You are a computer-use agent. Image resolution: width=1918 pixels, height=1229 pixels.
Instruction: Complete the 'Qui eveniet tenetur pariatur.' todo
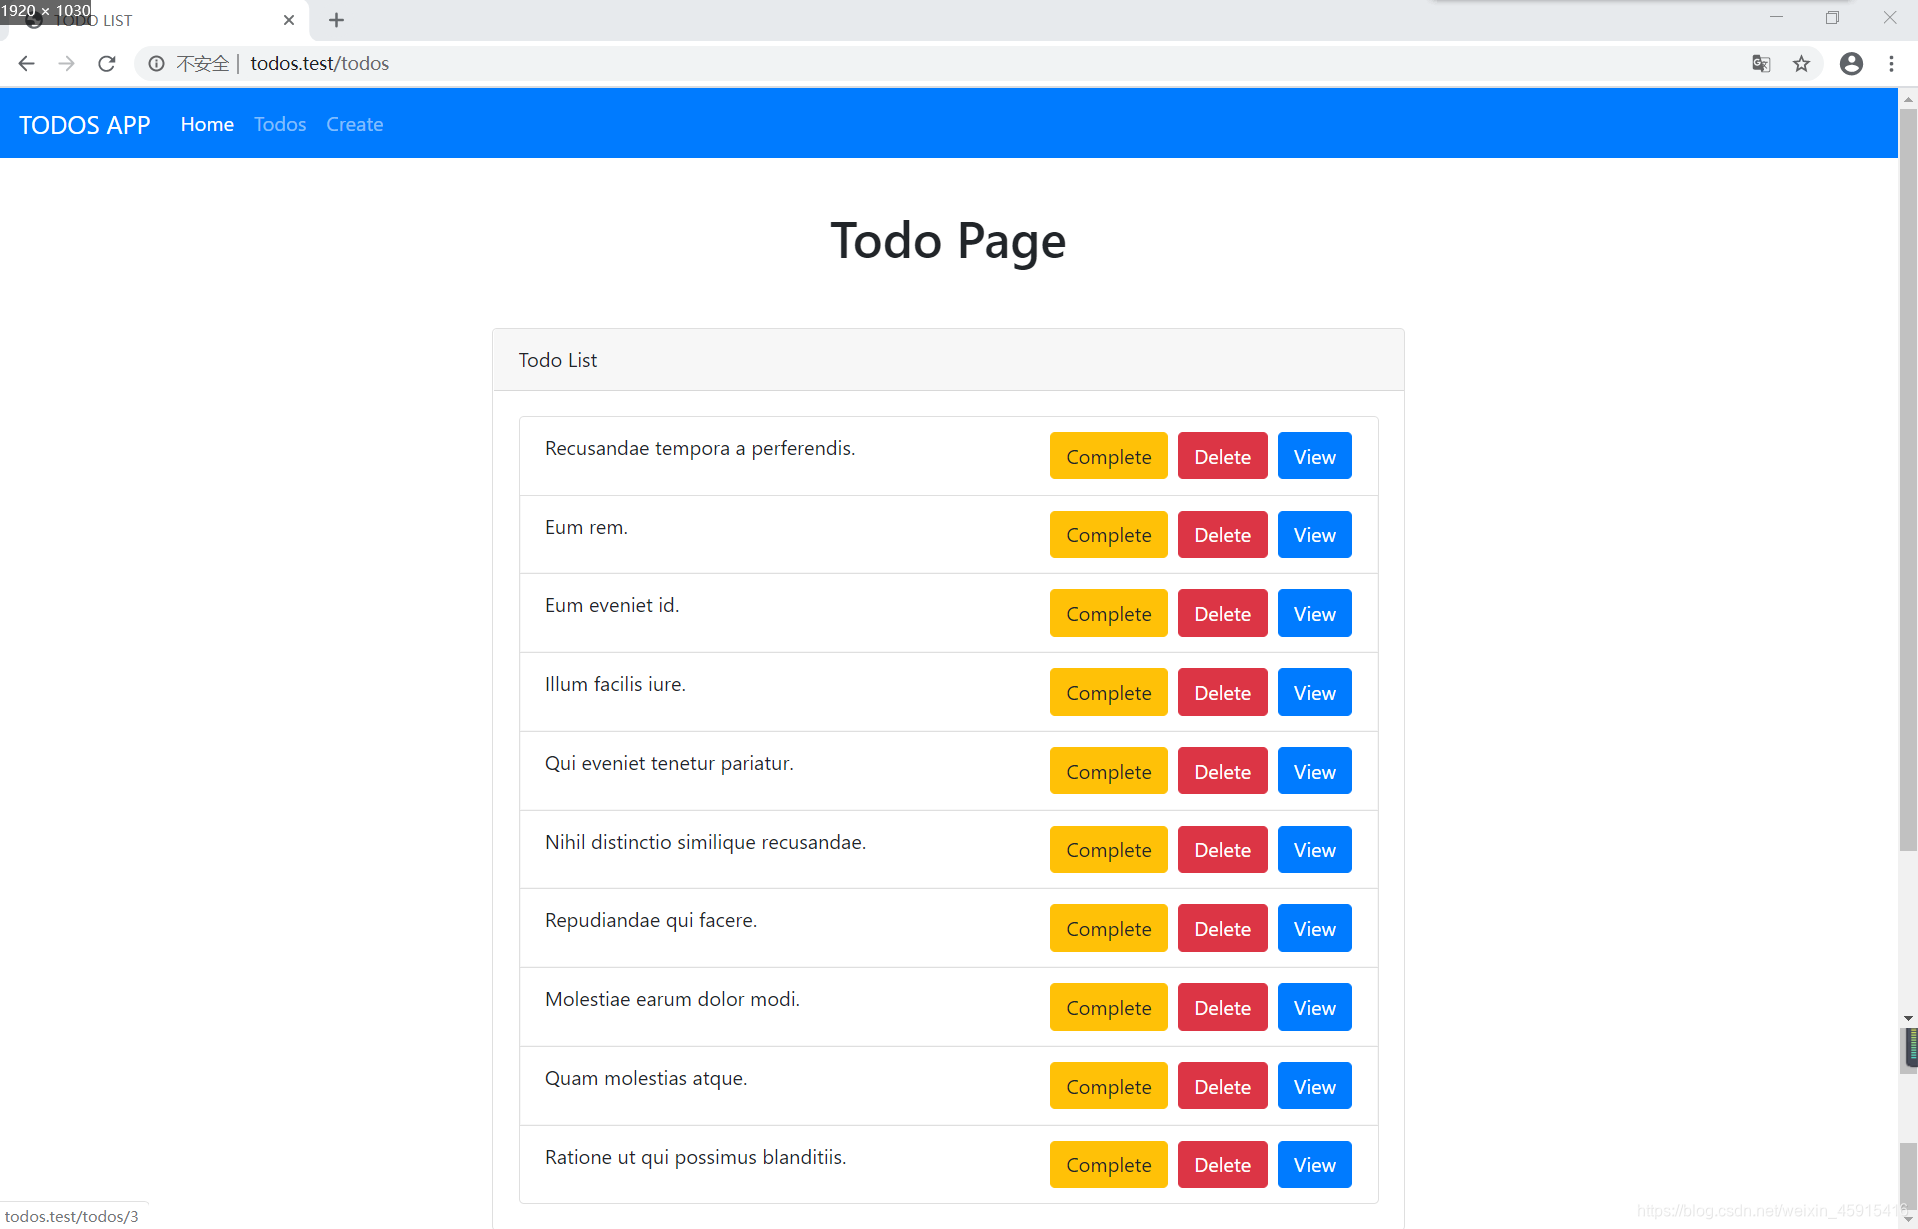pyautogui.click(x=1108, y=771)
